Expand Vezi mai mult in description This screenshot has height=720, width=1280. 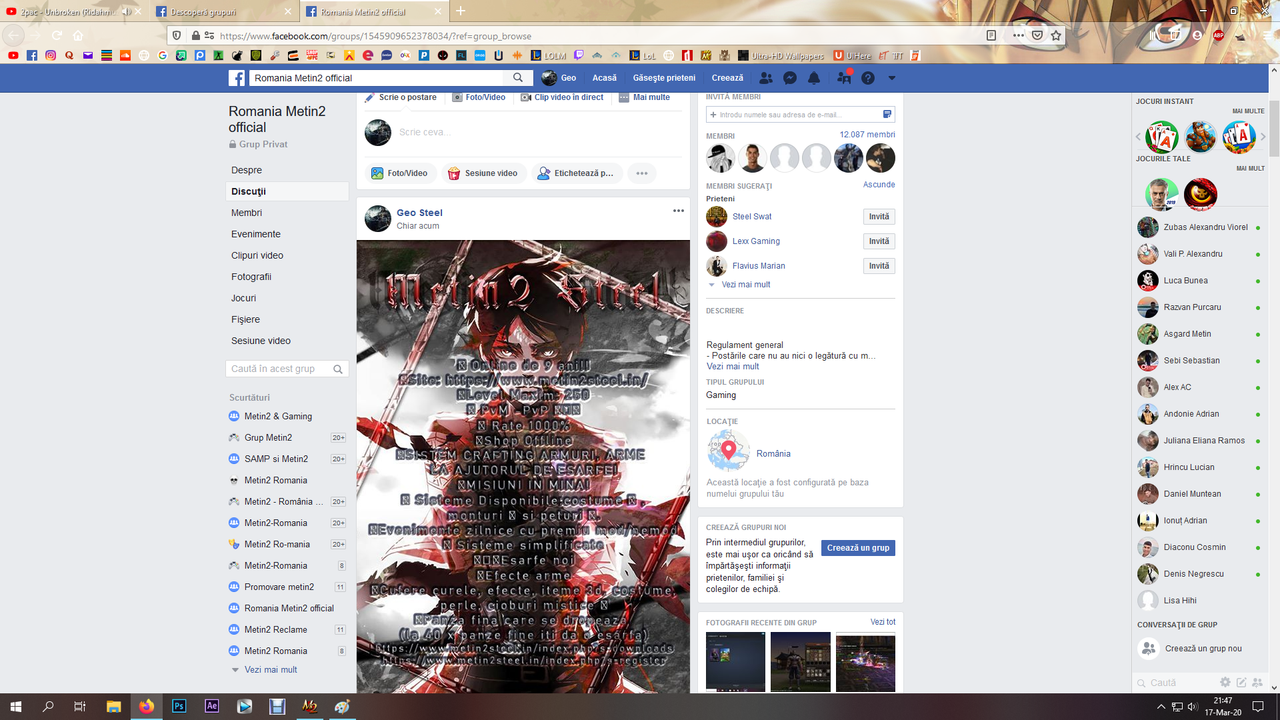[x=733, y=366]
